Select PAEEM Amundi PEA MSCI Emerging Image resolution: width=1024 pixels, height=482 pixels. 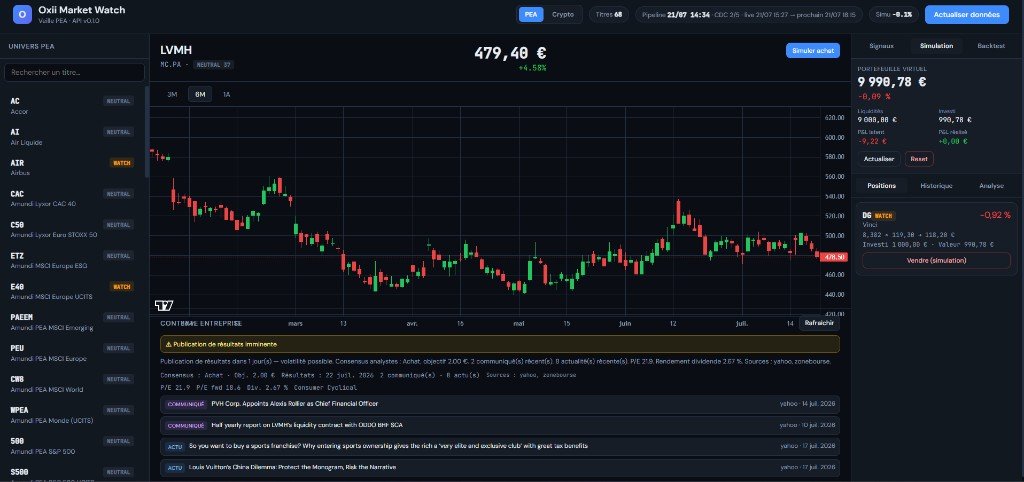[x=72, y=322]
